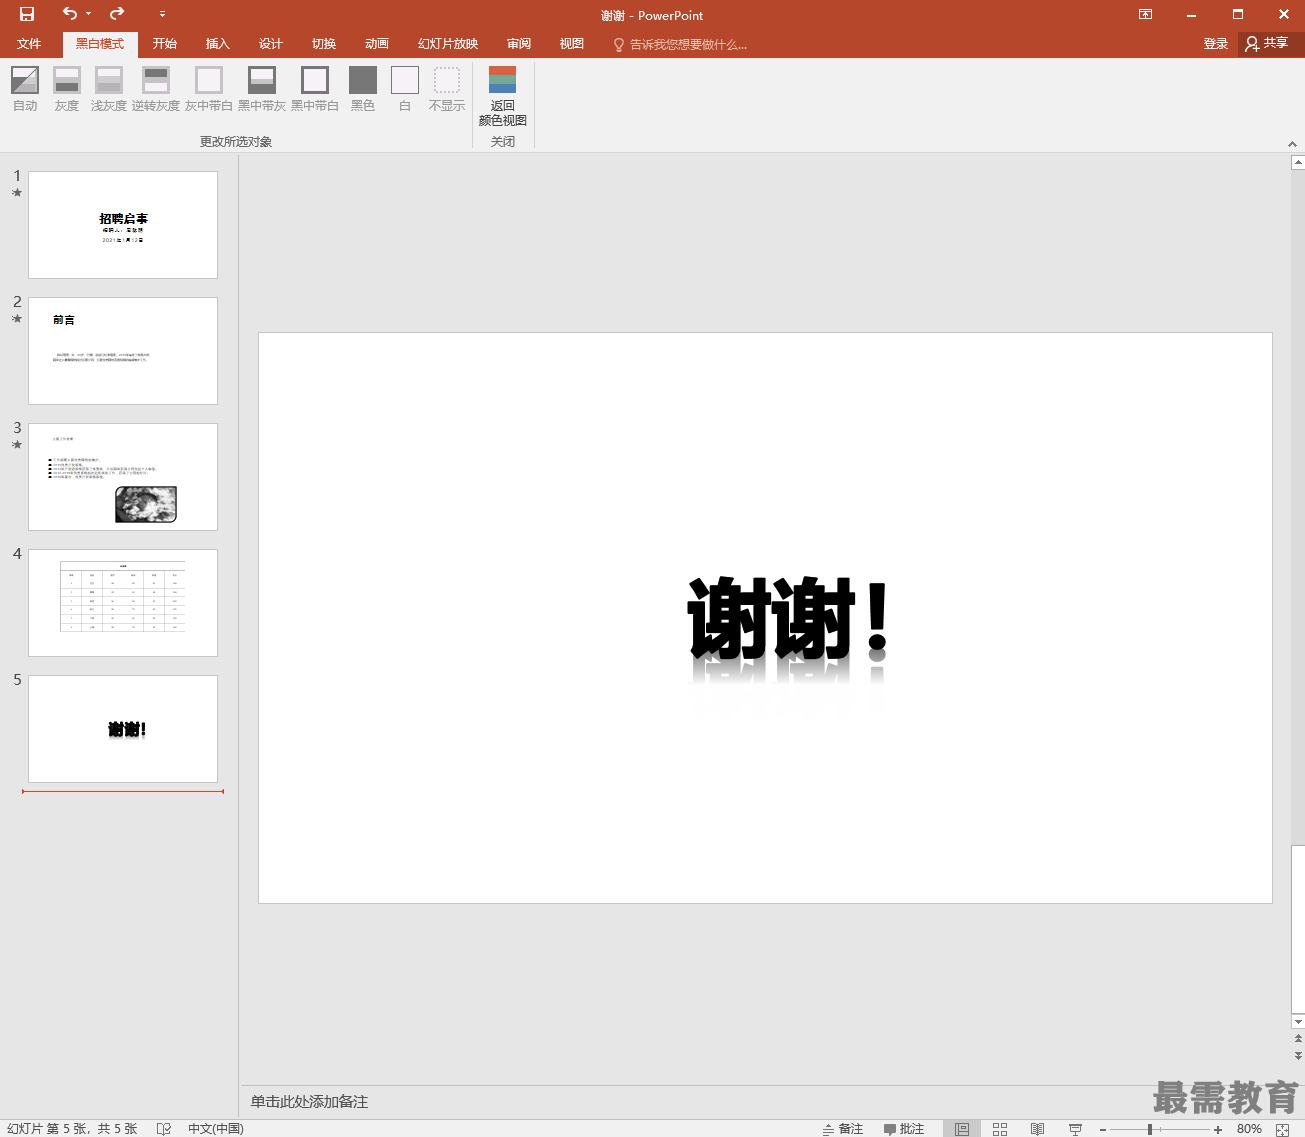
Task: Open ribbon display options
Action: click(x=1145, y=14)
